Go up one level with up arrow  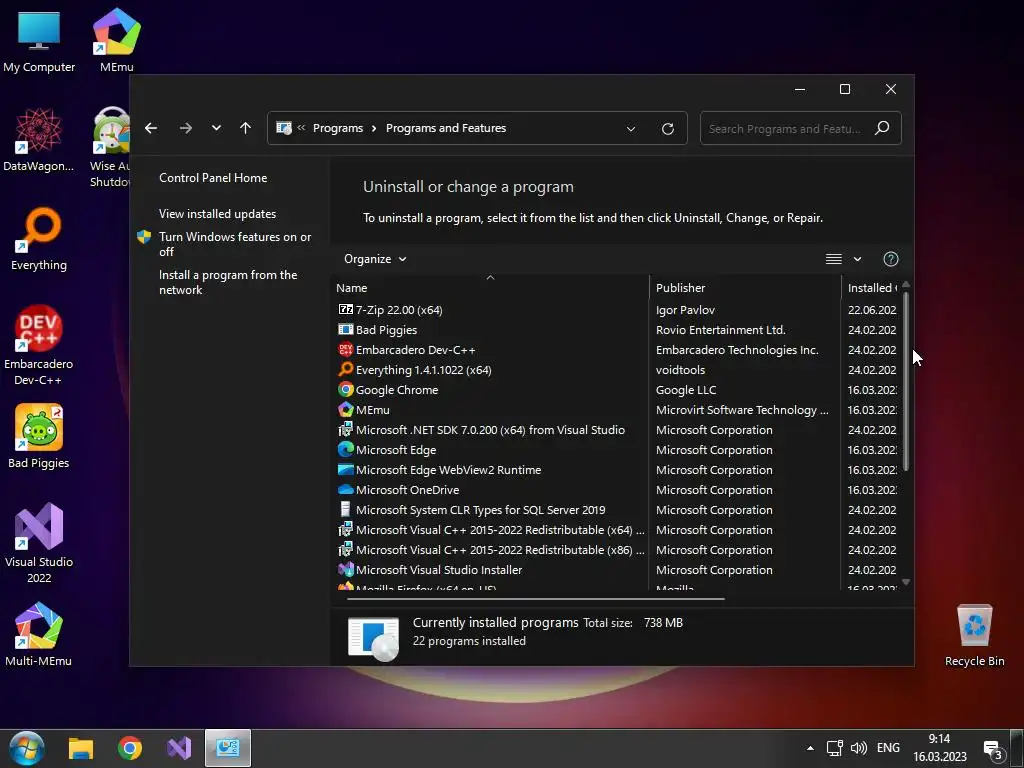(x=246, y=128)
